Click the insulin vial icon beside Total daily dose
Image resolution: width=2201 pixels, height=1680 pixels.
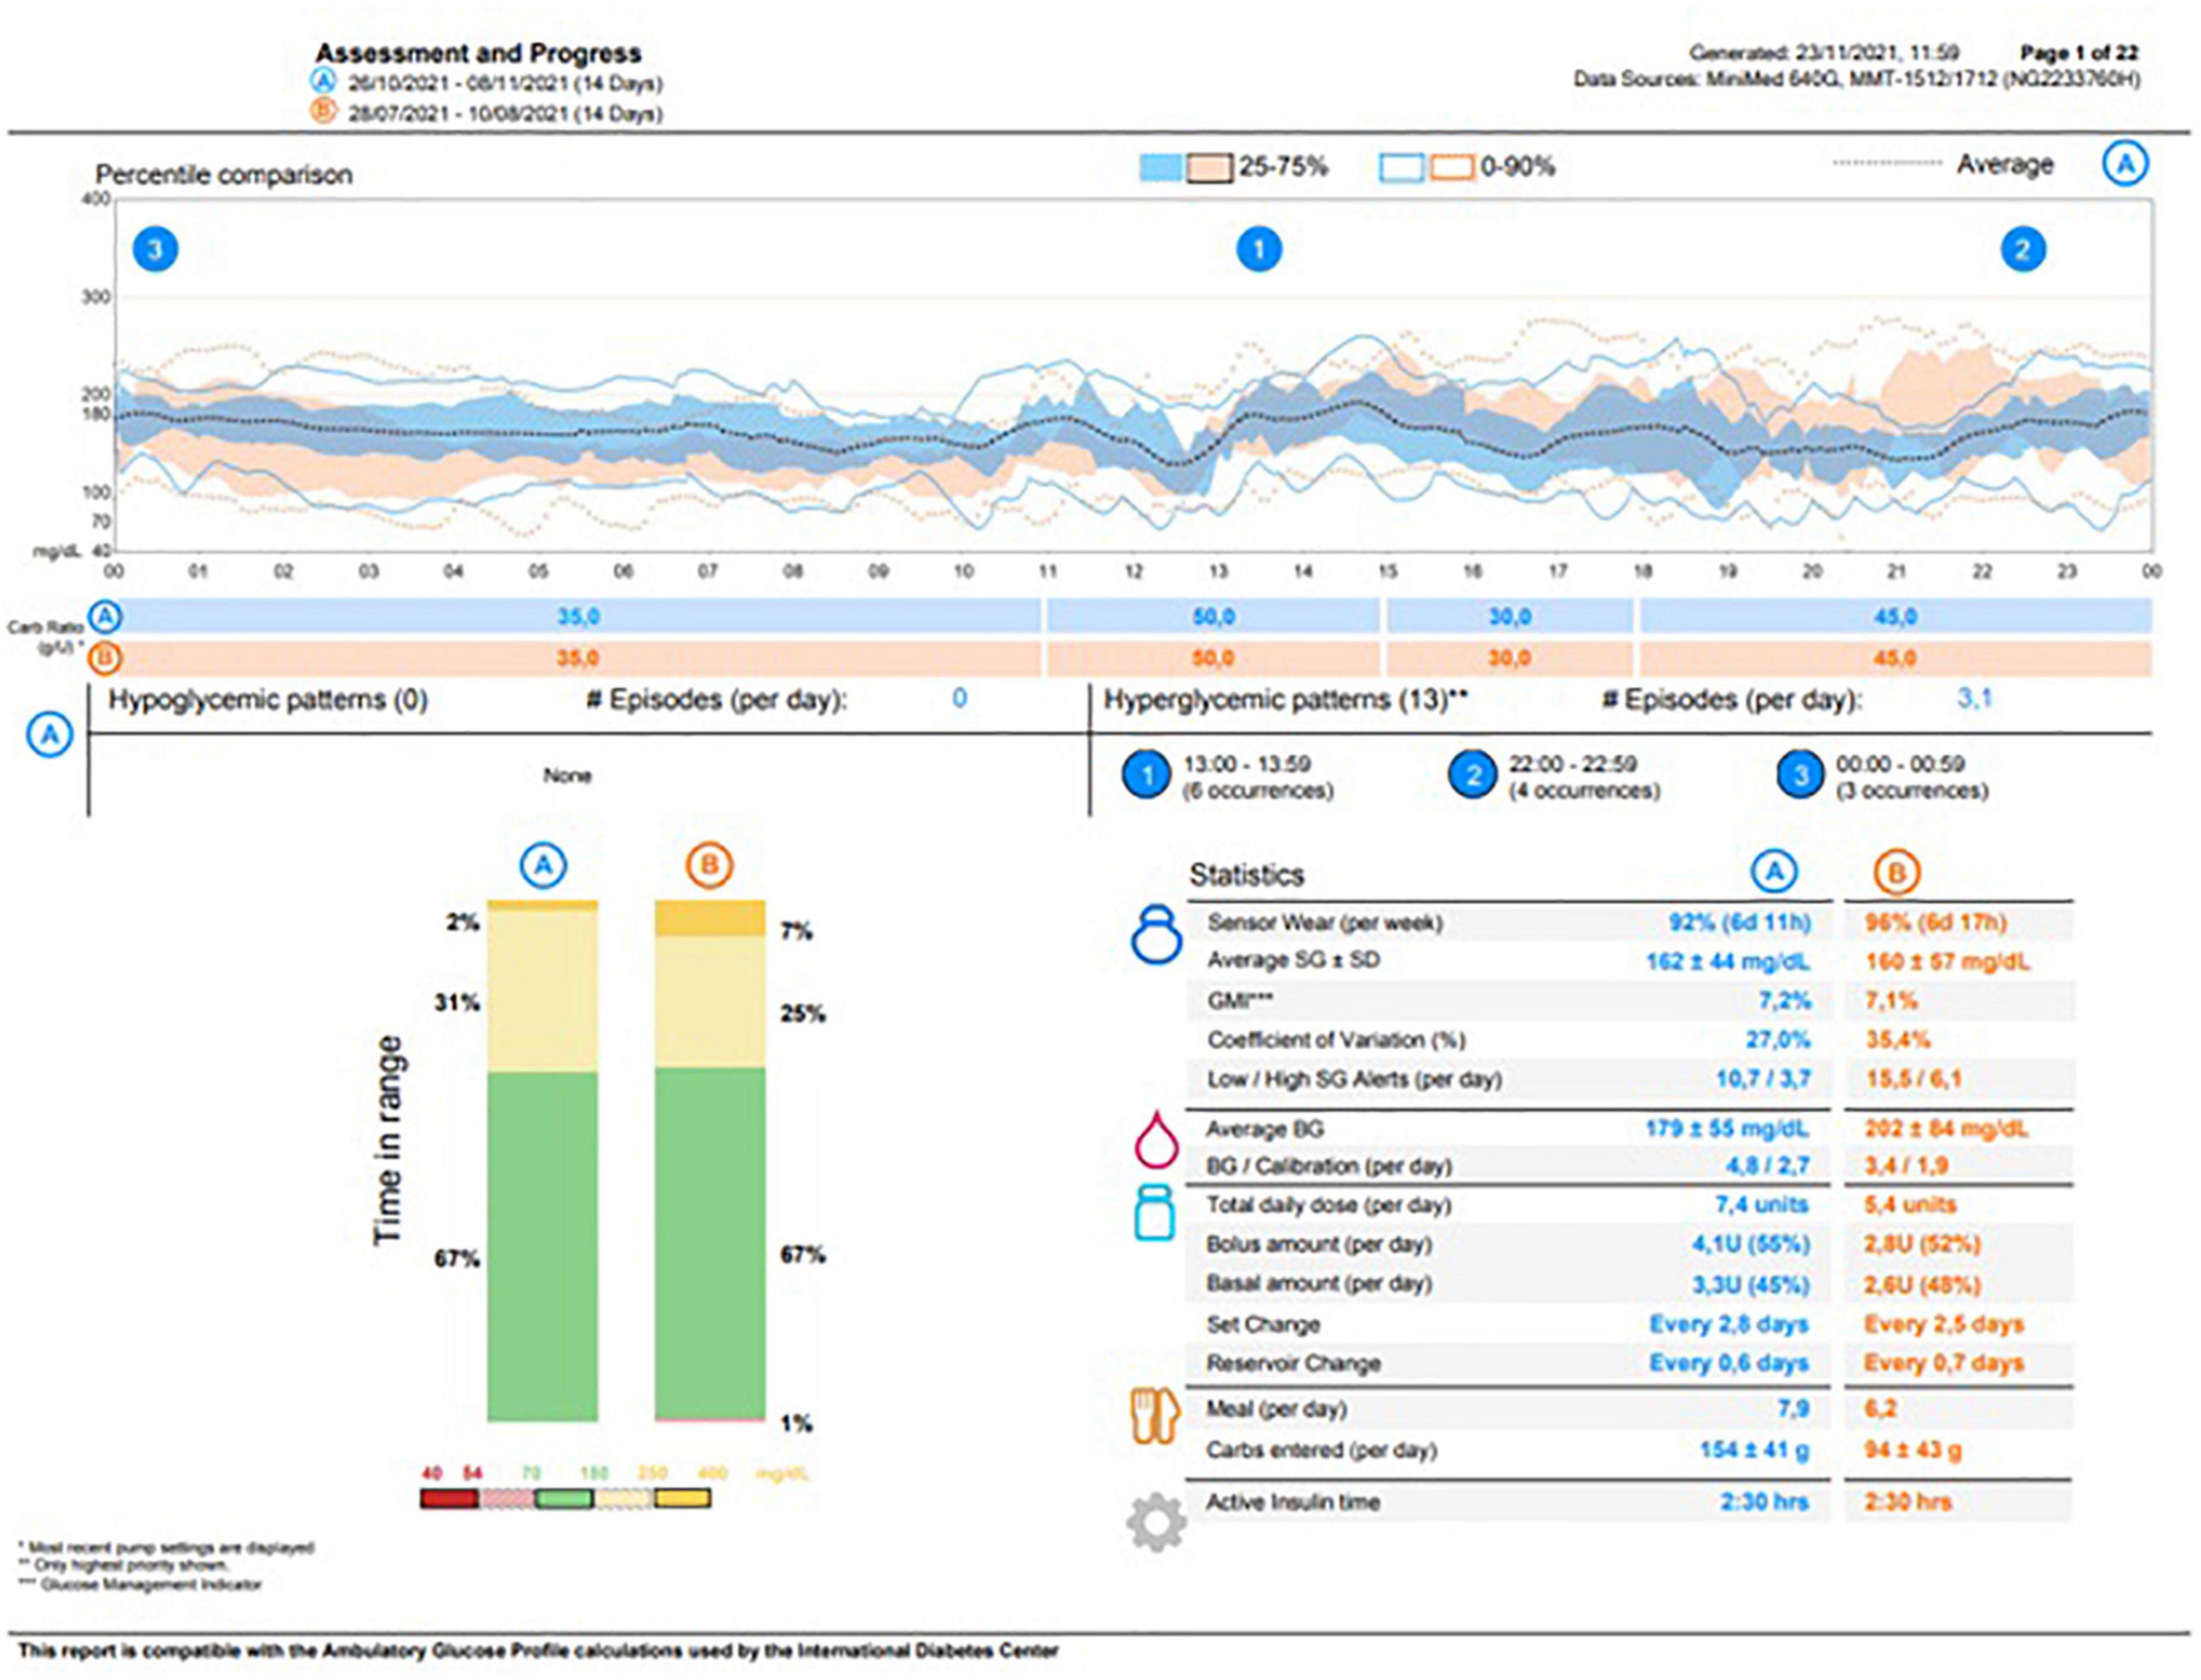click(x=1155, y=1213)
